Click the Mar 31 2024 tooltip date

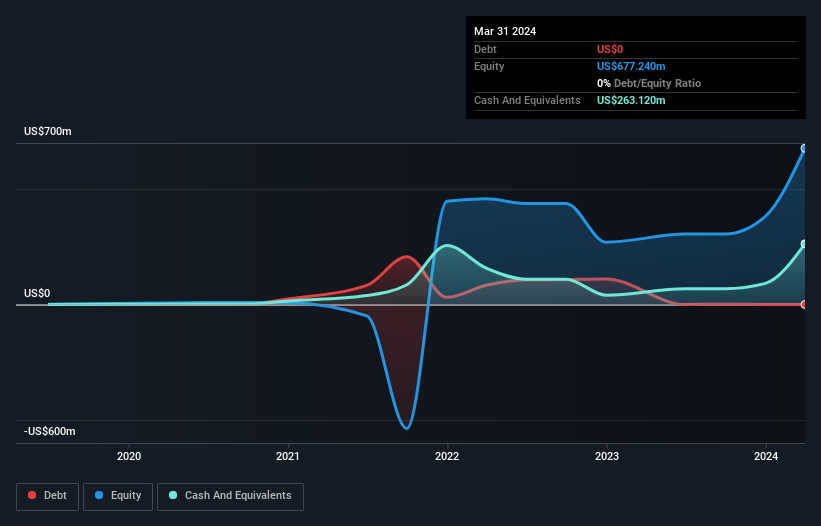[x=505, y=31]
